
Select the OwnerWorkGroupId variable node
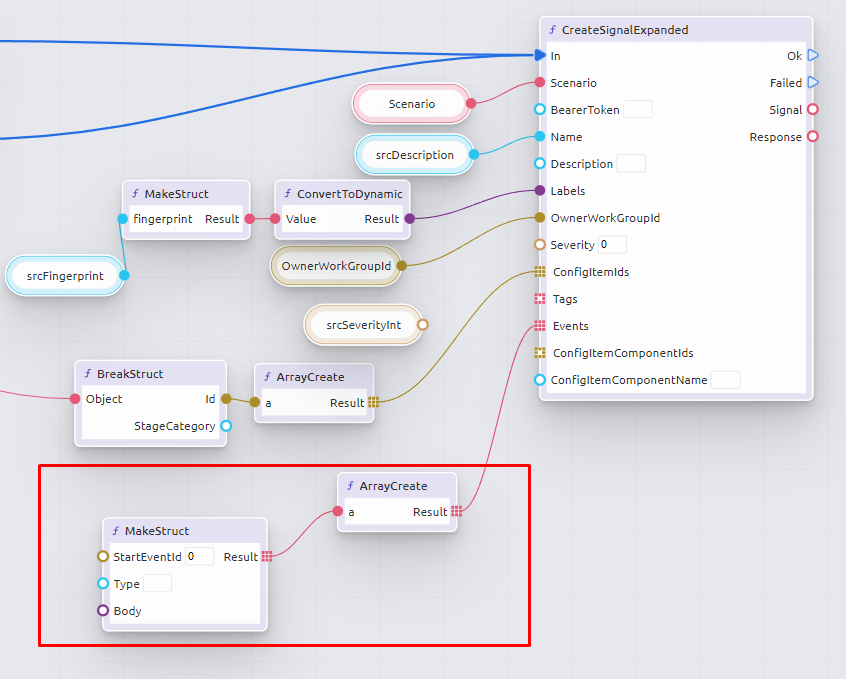[335, 266]
